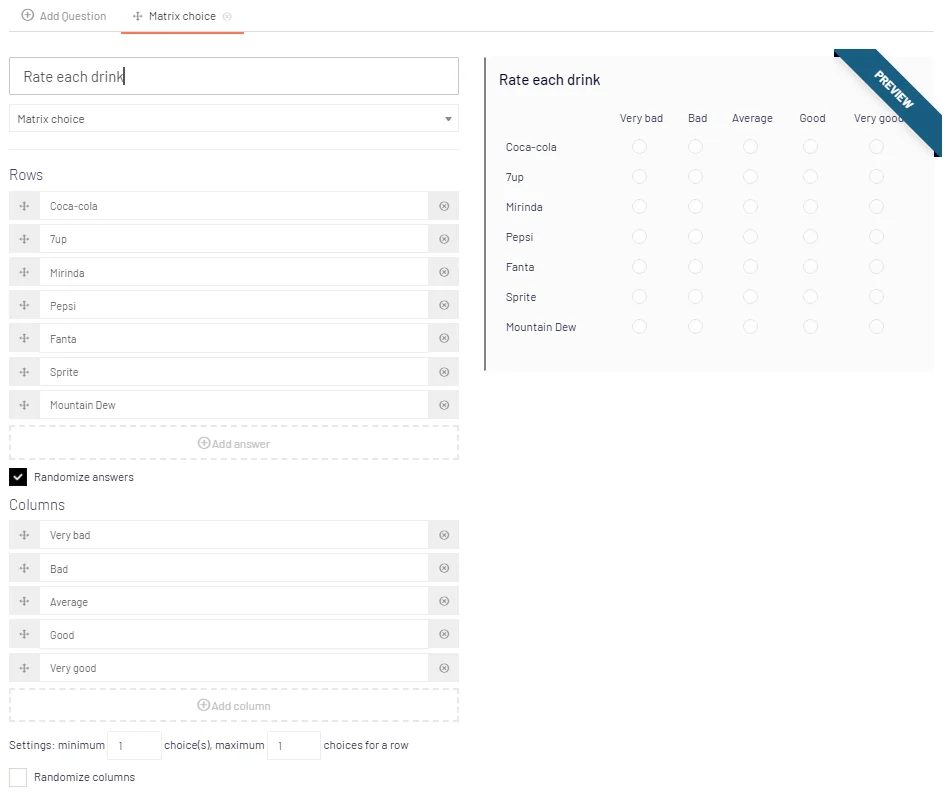Screen dimensions: 947x793
Task: Select Bad for Pepsi in preview
Action: click(x=695, y=237)
